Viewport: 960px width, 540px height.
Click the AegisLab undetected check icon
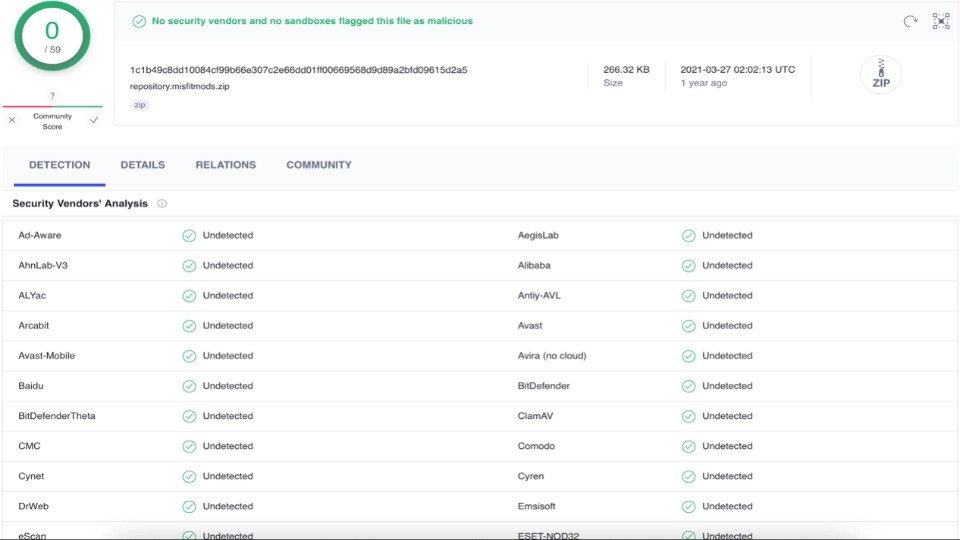[689, 236]
